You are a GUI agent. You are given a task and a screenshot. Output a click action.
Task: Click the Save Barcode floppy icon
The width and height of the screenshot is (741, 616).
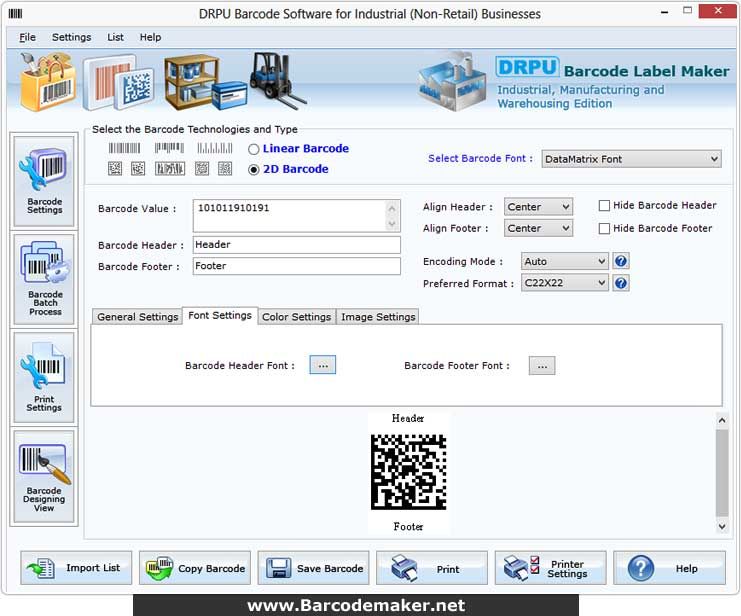278,568
